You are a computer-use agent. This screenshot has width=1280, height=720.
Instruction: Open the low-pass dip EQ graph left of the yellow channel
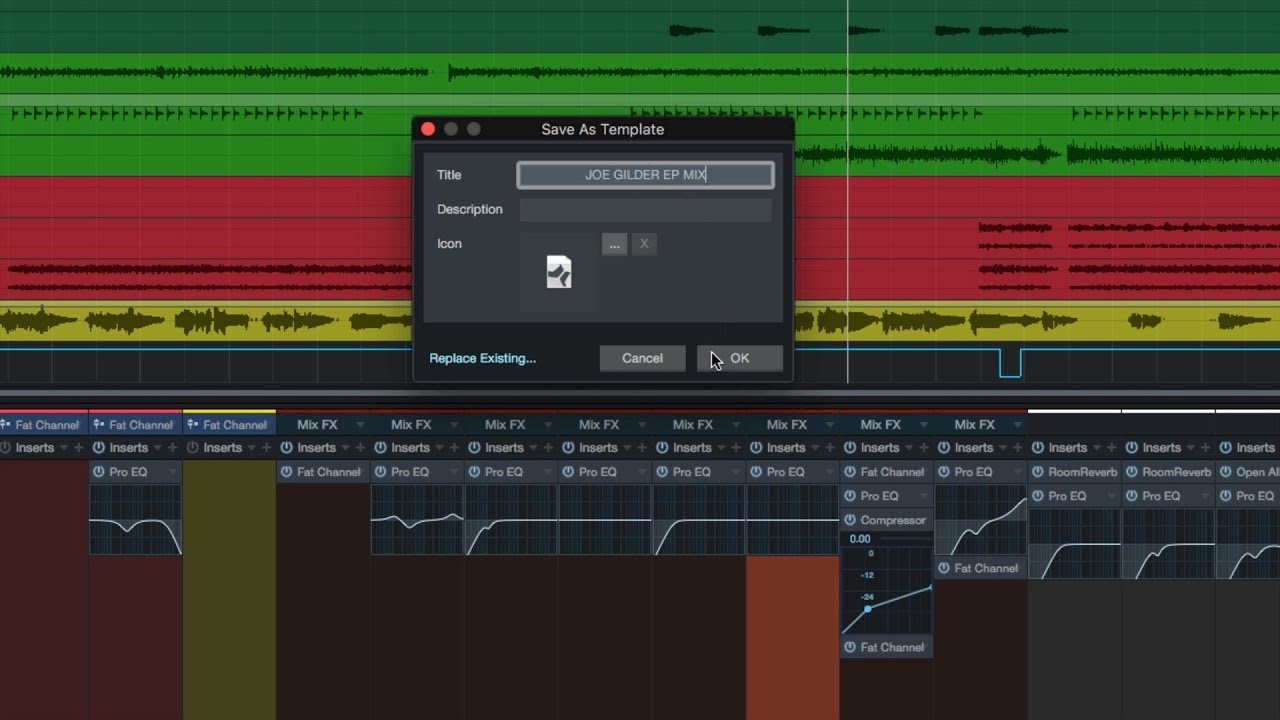tap(135, 520)
